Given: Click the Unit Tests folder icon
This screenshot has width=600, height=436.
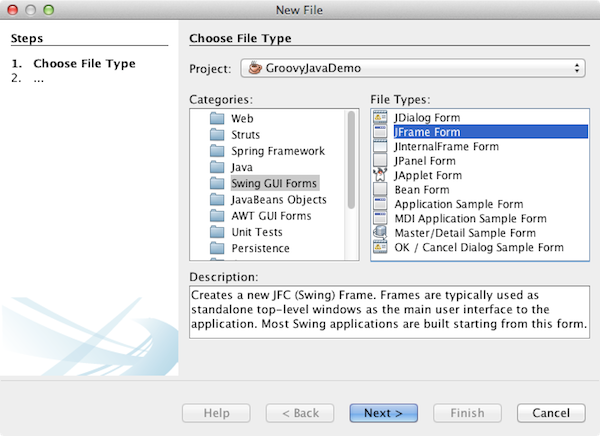Looking at the screenshot, I should pyautogui.click(x=217, y=232).
